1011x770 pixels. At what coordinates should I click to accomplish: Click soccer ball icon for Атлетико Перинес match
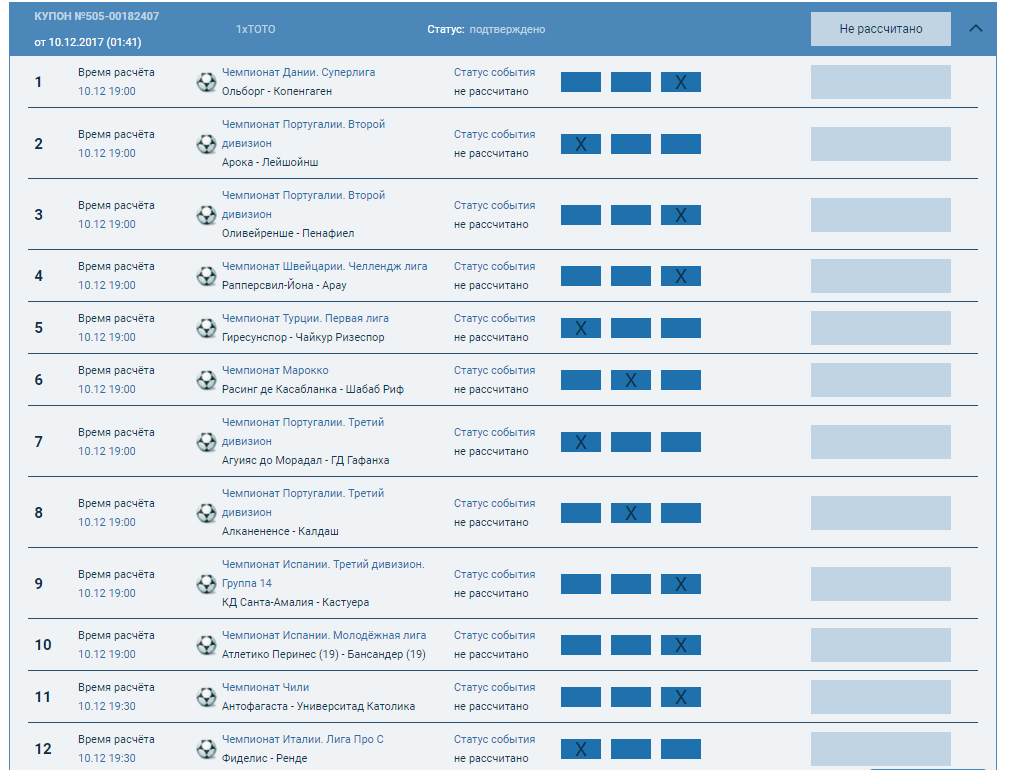click(206, 645)
